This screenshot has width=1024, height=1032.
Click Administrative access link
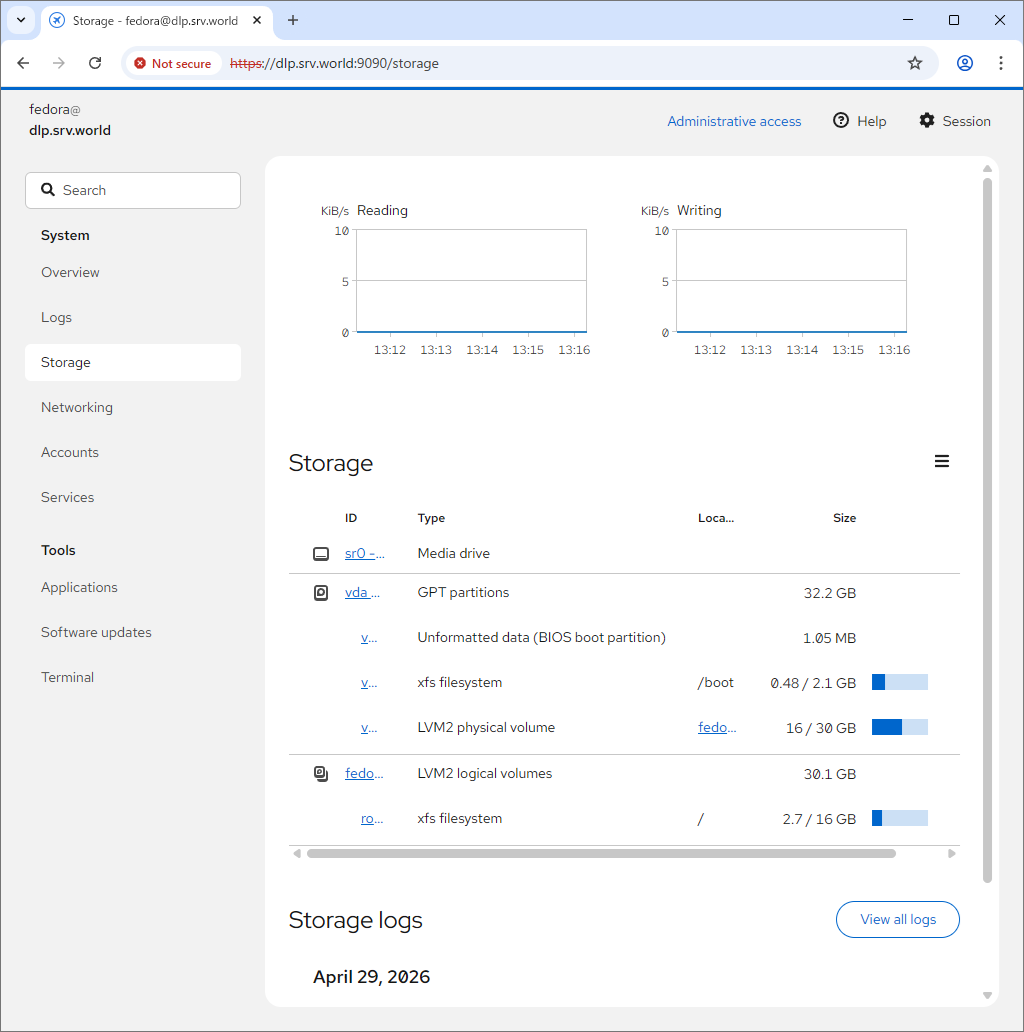click(x=734, y=121)
